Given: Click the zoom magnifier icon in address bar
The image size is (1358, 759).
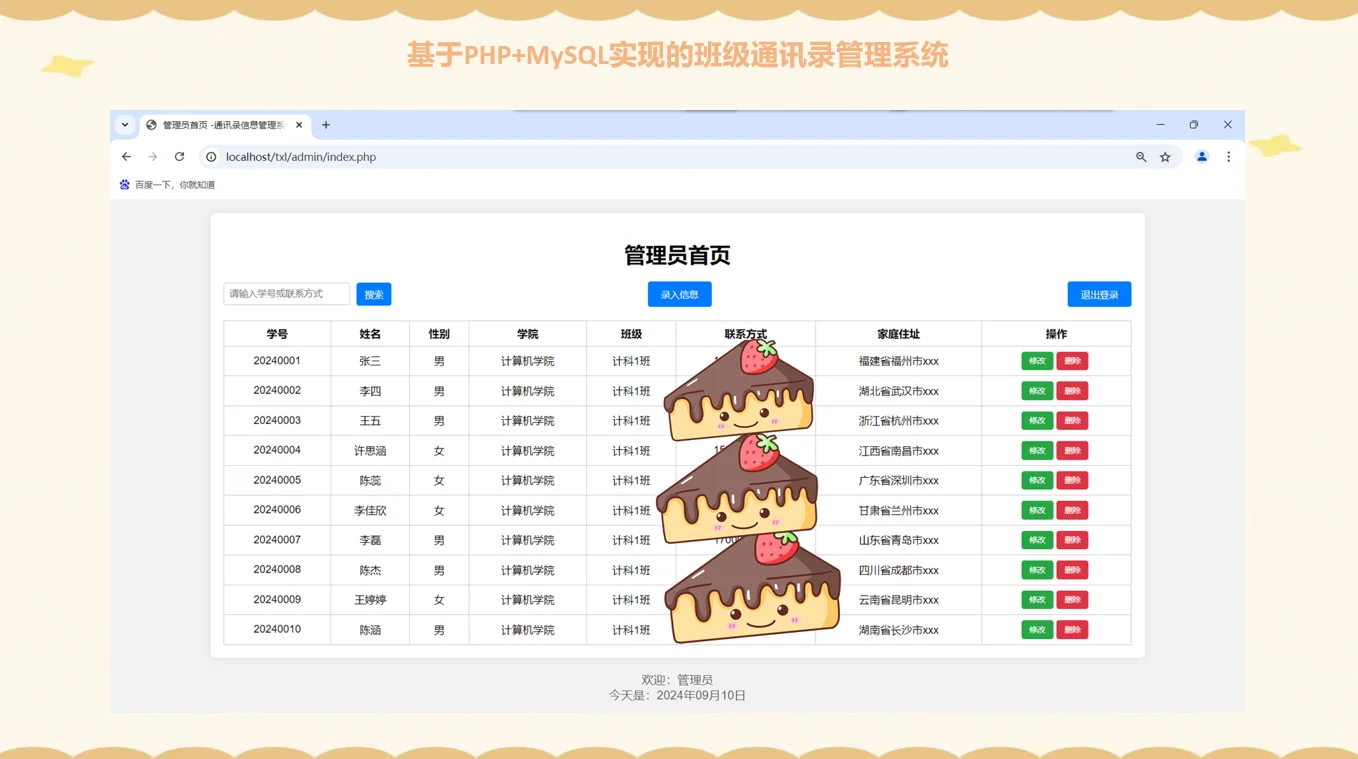Looking at the screenshot, I should point(1140,157).
